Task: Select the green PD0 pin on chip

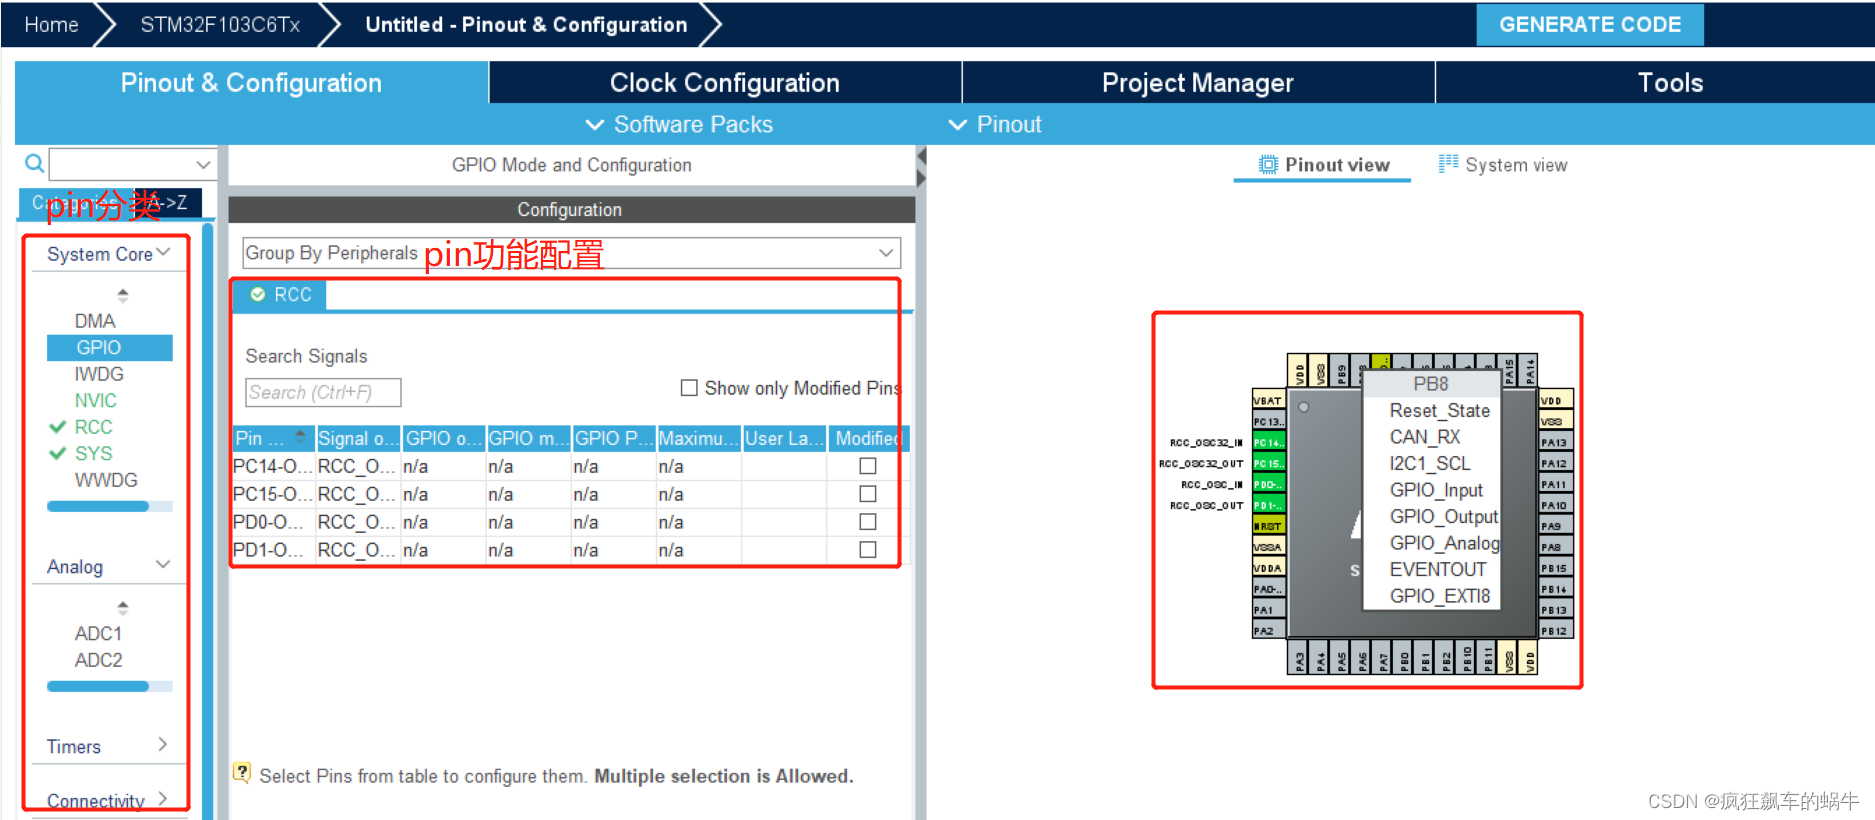Action: (1268, 484)
